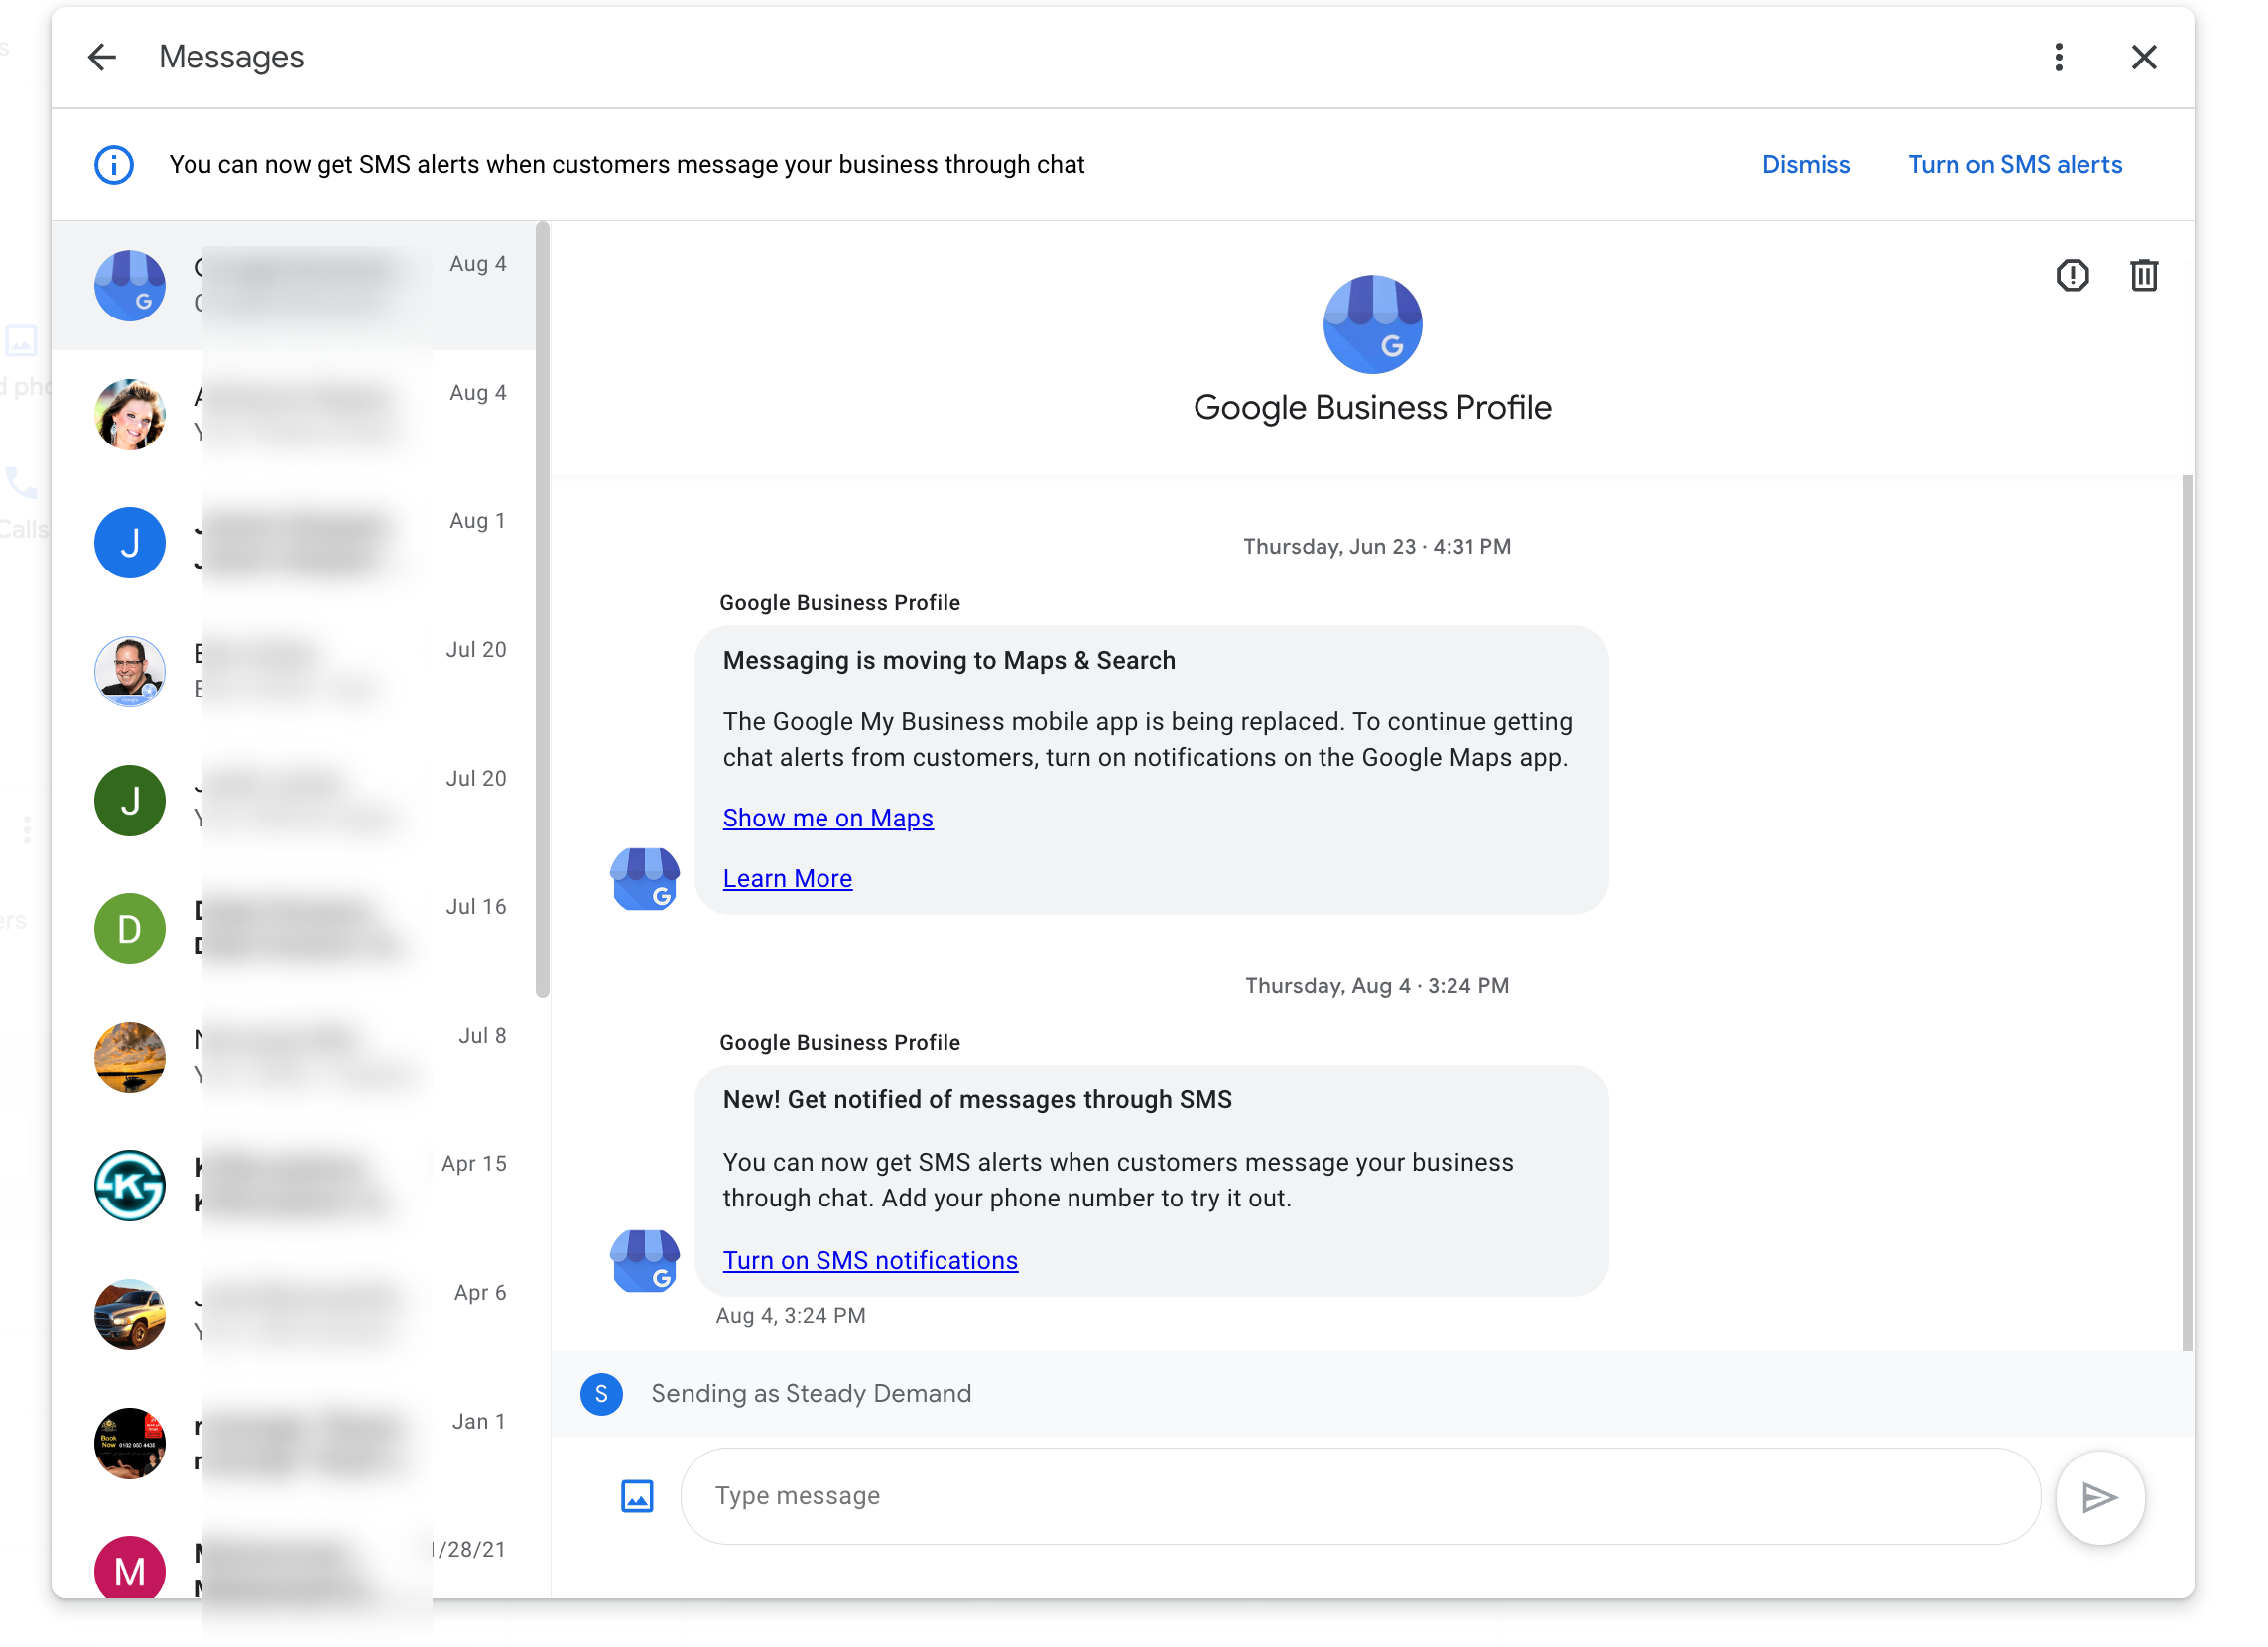The height and width of the screenshot is (1647, 2268).
Task: Open the three-dot more options menu
Action: tap(2058, 57)
